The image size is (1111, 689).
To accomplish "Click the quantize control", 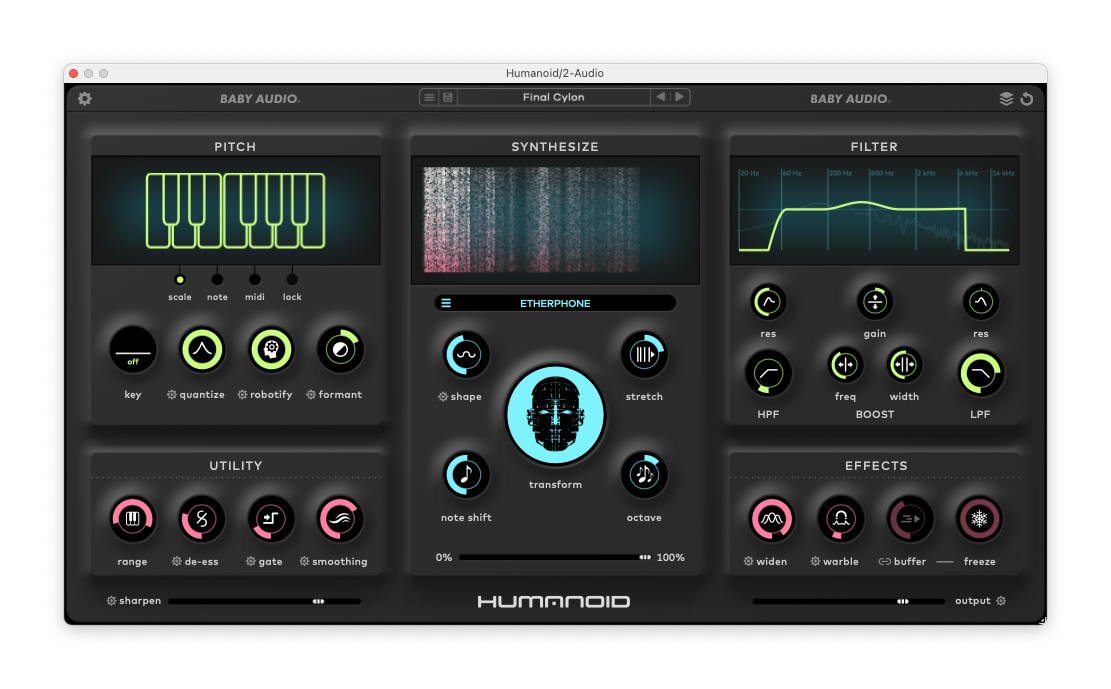I will (202, 350).
